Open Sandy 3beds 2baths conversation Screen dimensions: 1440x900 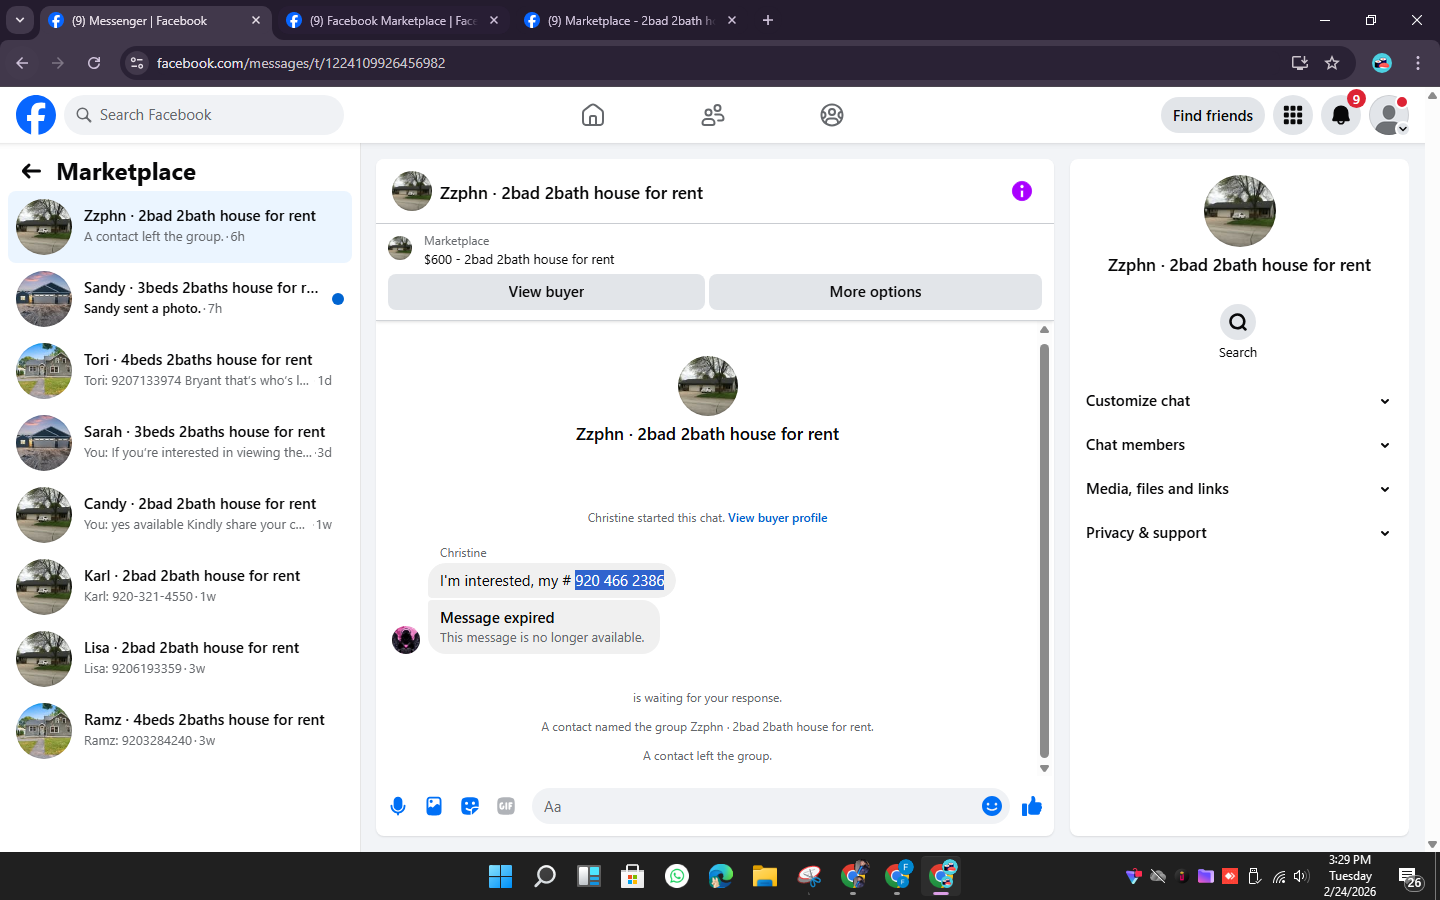(x=180, y=299)
